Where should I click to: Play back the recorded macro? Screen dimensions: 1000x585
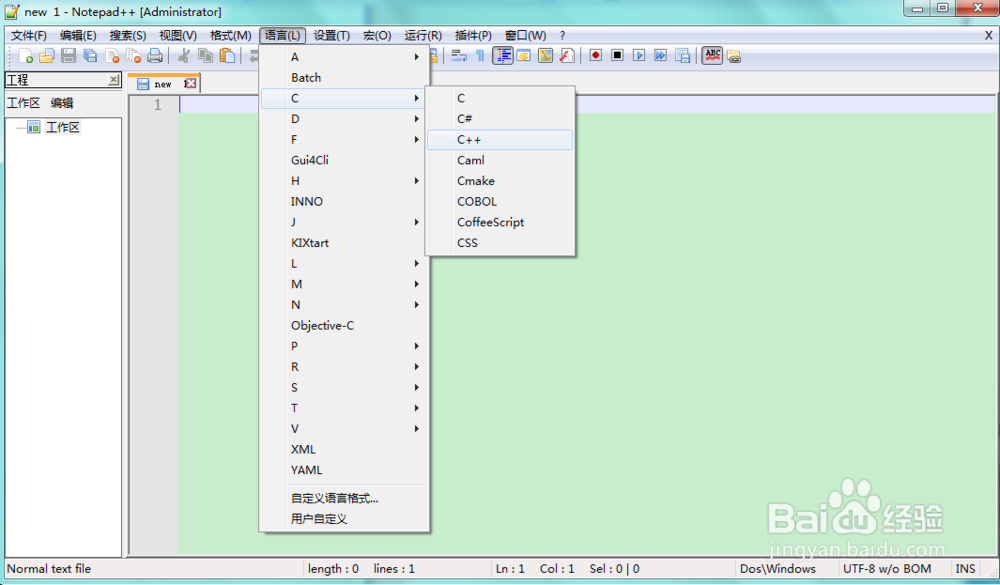638,56
